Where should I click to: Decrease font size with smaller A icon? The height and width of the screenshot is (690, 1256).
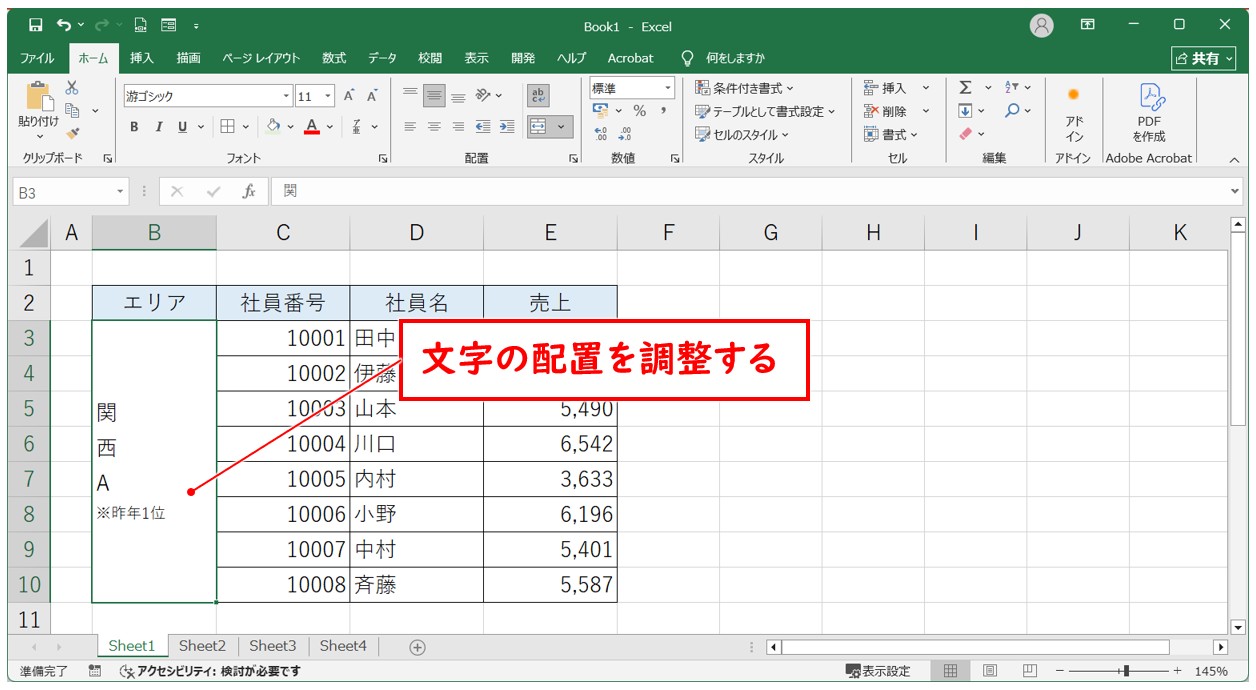pos(372,96)
